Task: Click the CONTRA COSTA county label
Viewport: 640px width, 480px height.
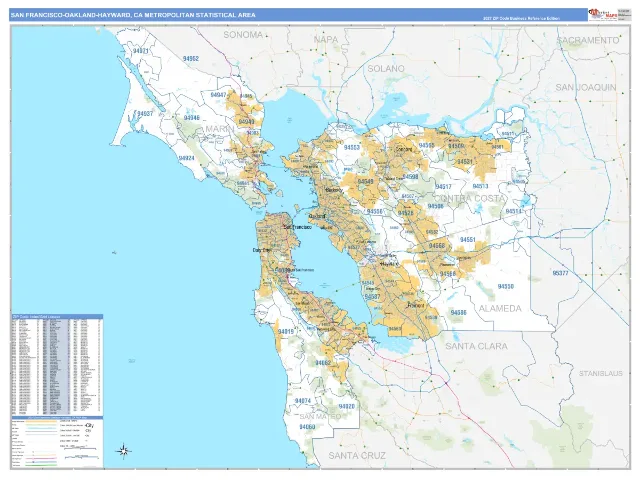Action: 469,198
